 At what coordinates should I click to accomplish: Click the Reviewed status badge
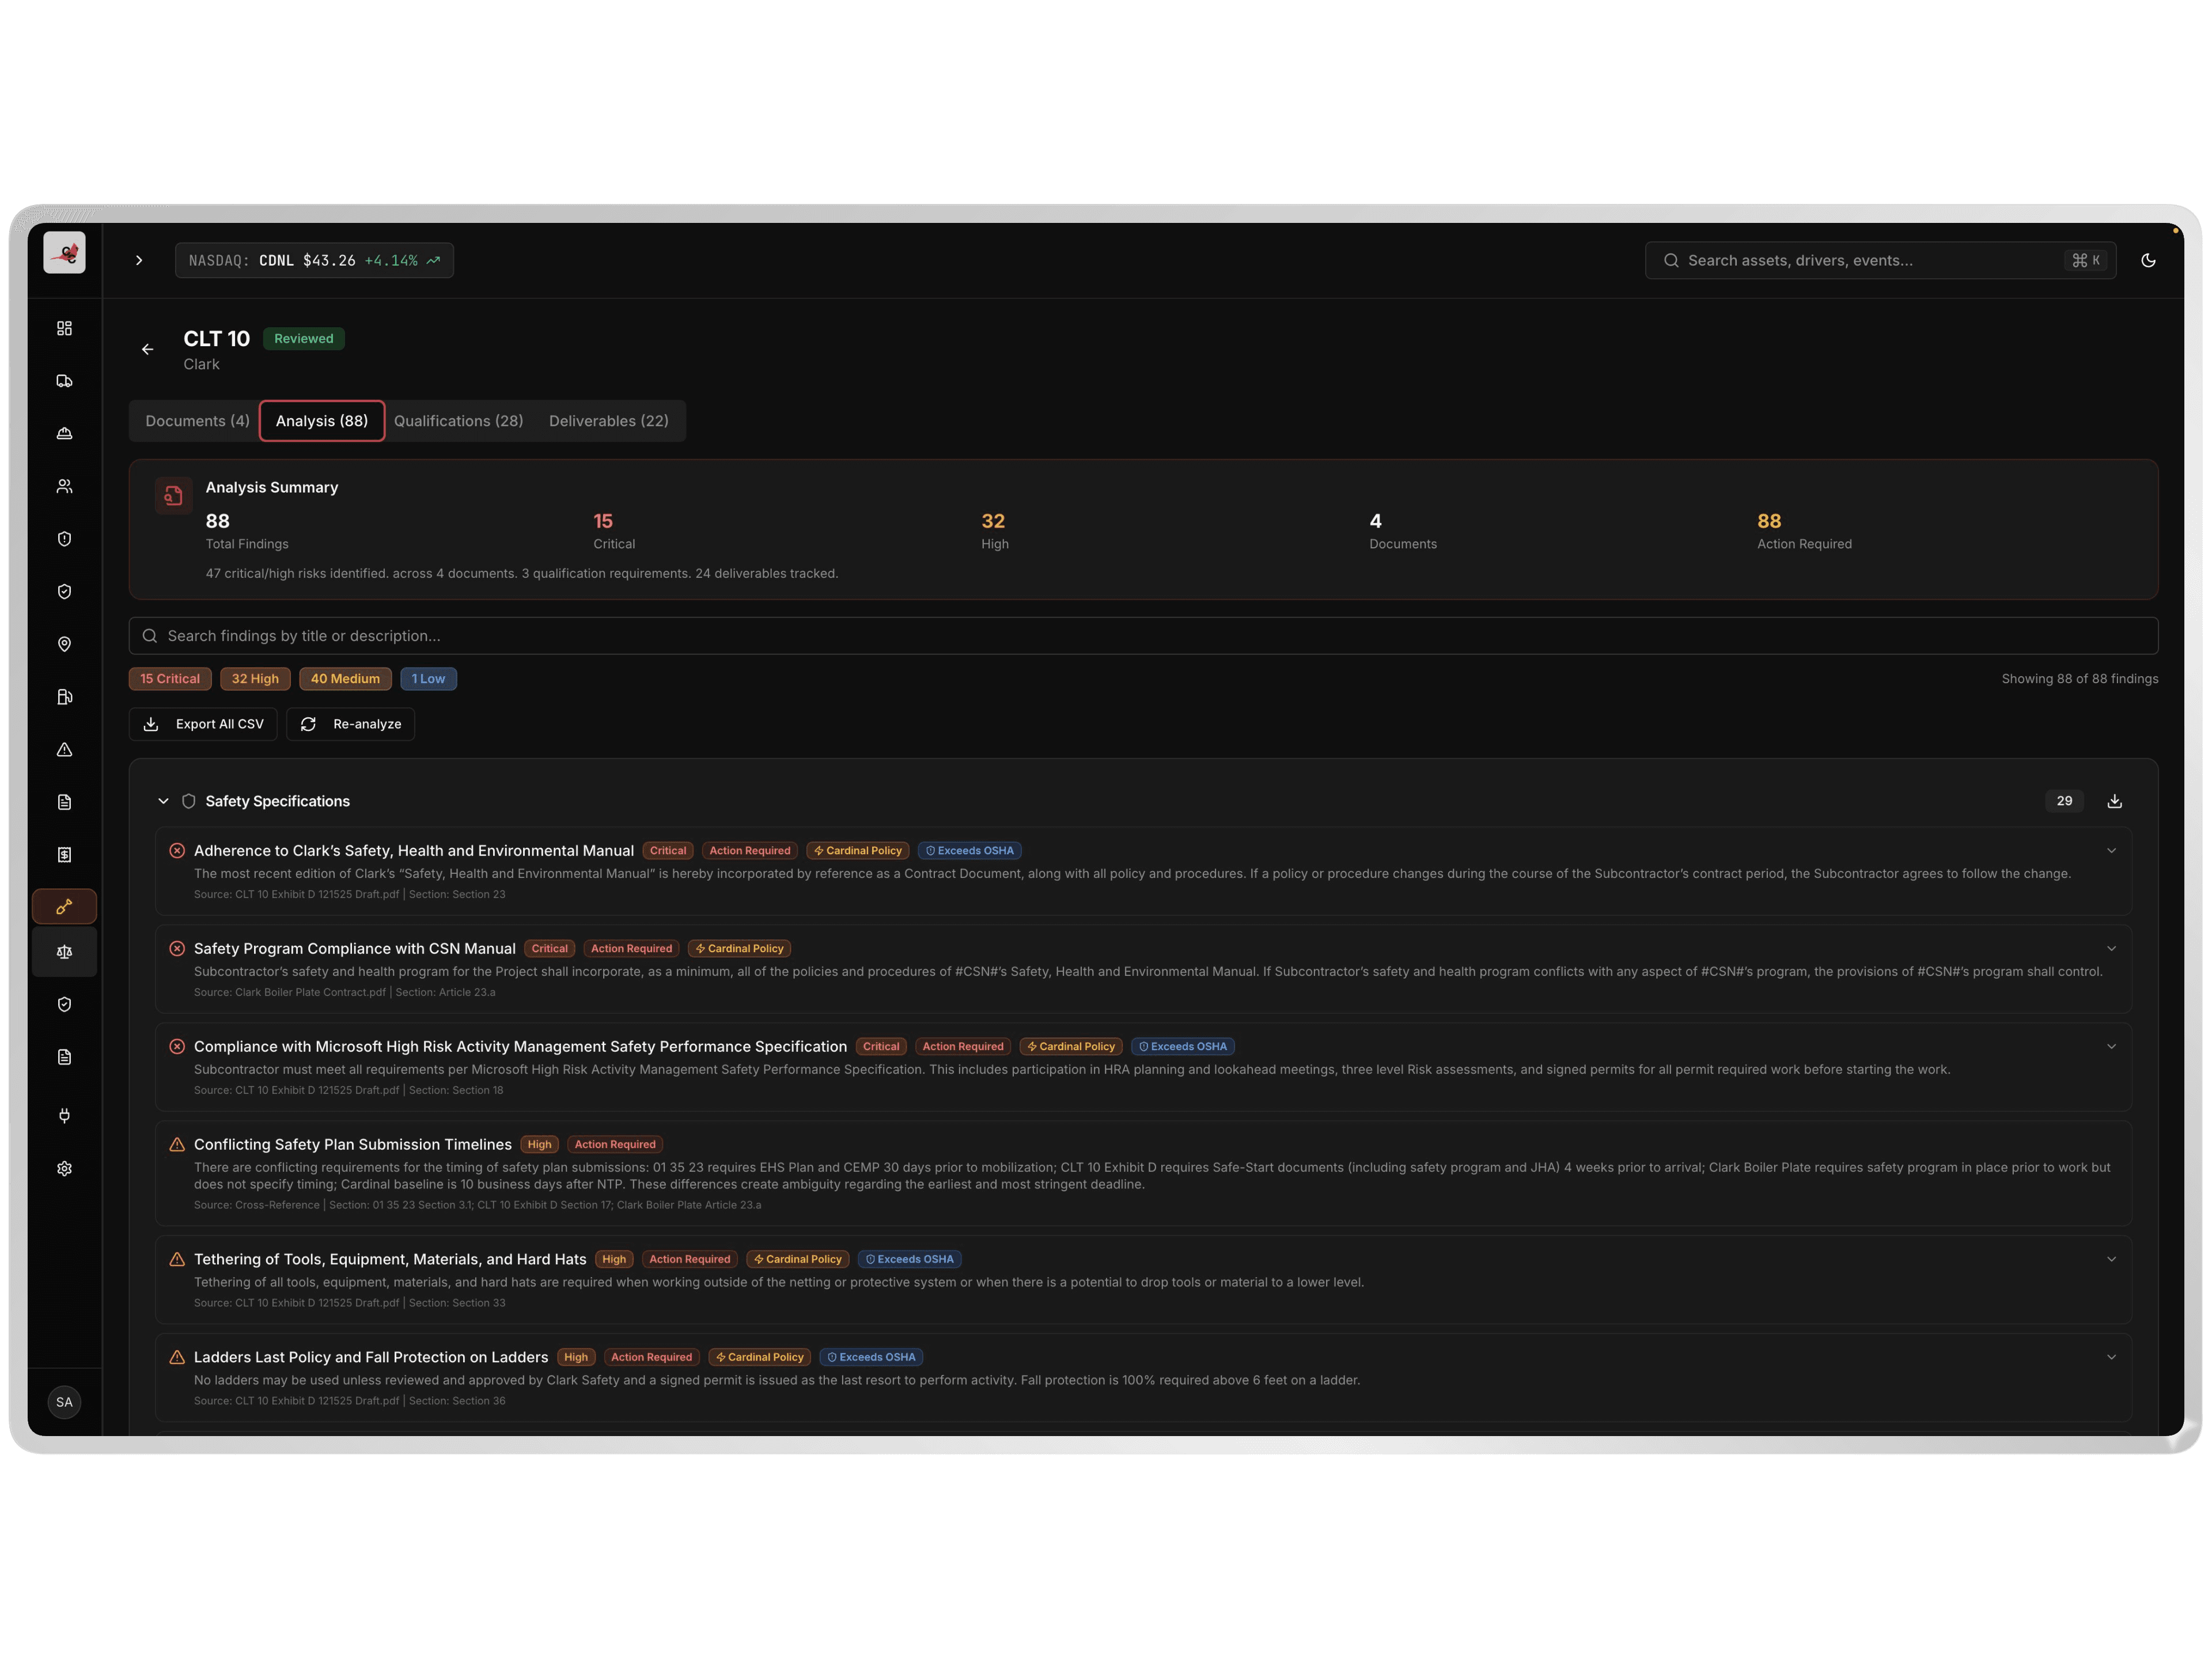[304, 339]
